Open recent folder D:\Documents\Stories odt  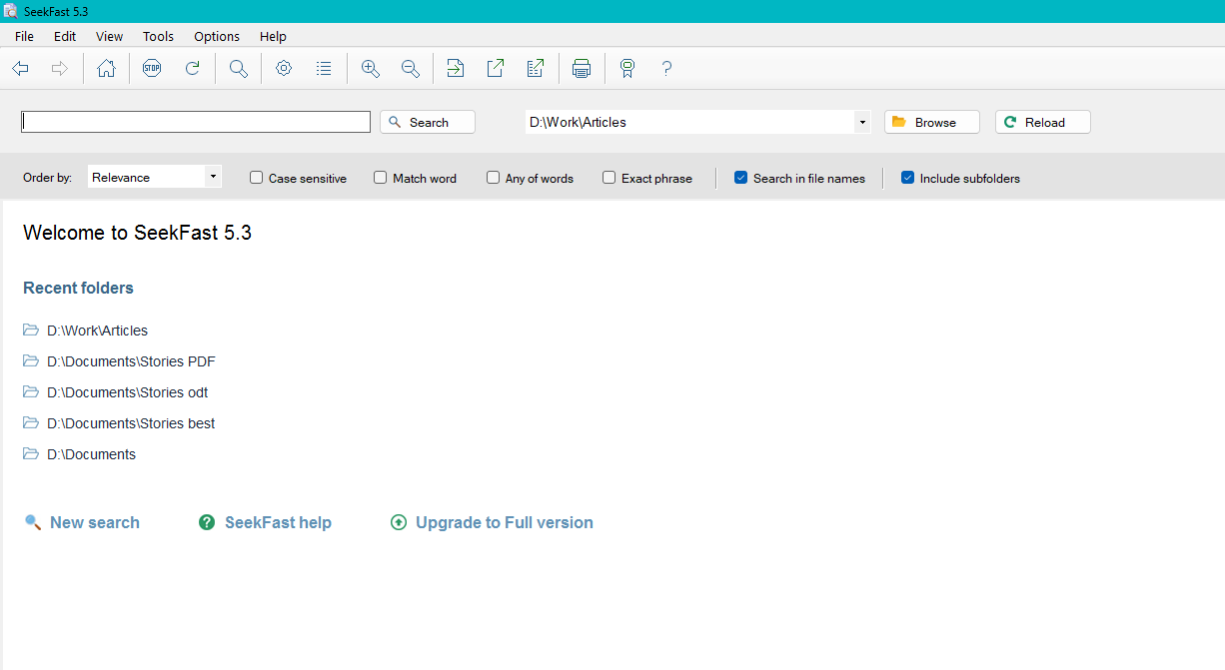point(127,392)
